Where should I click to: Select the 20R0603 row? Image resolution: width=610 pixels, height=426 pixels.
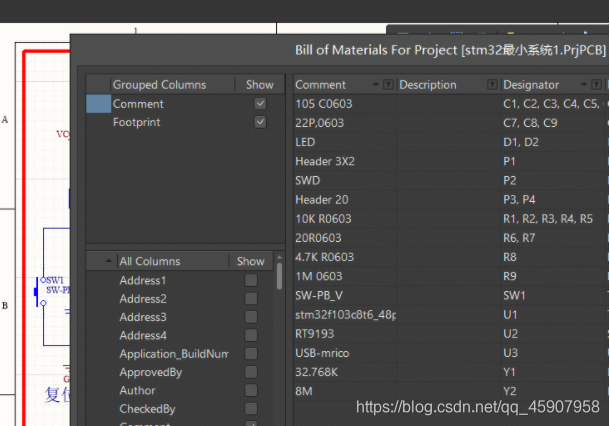tap(451, 238)
